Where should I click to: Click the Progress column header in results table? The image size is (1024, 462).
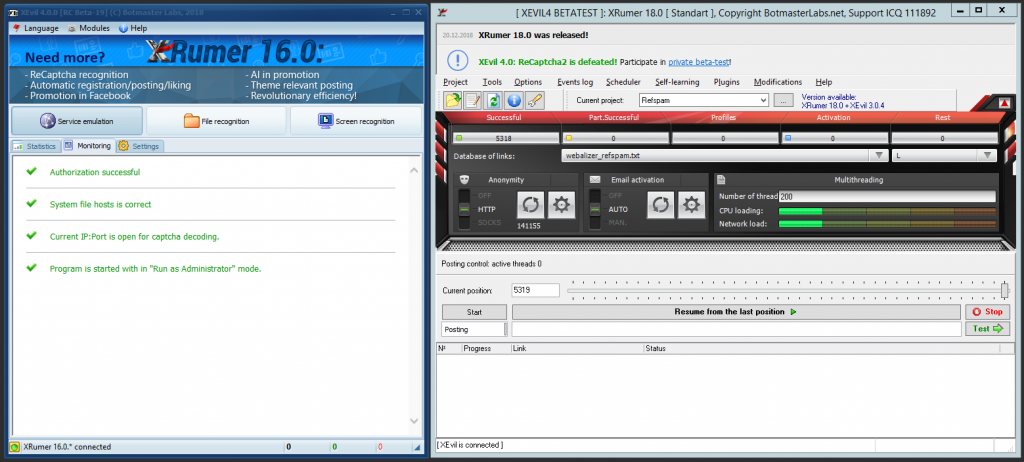click(486, 348)
